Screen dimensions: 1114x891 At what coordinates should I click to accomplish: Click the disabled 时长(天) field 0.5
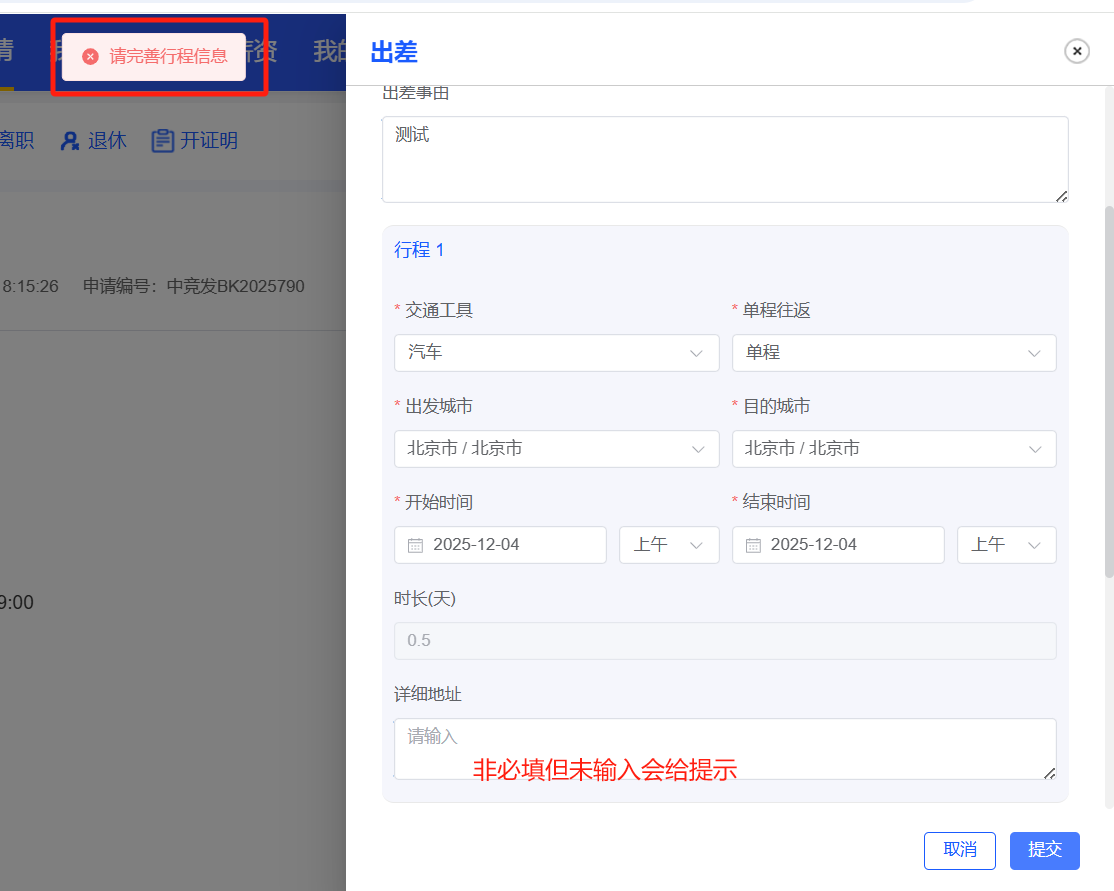[725, 641]
